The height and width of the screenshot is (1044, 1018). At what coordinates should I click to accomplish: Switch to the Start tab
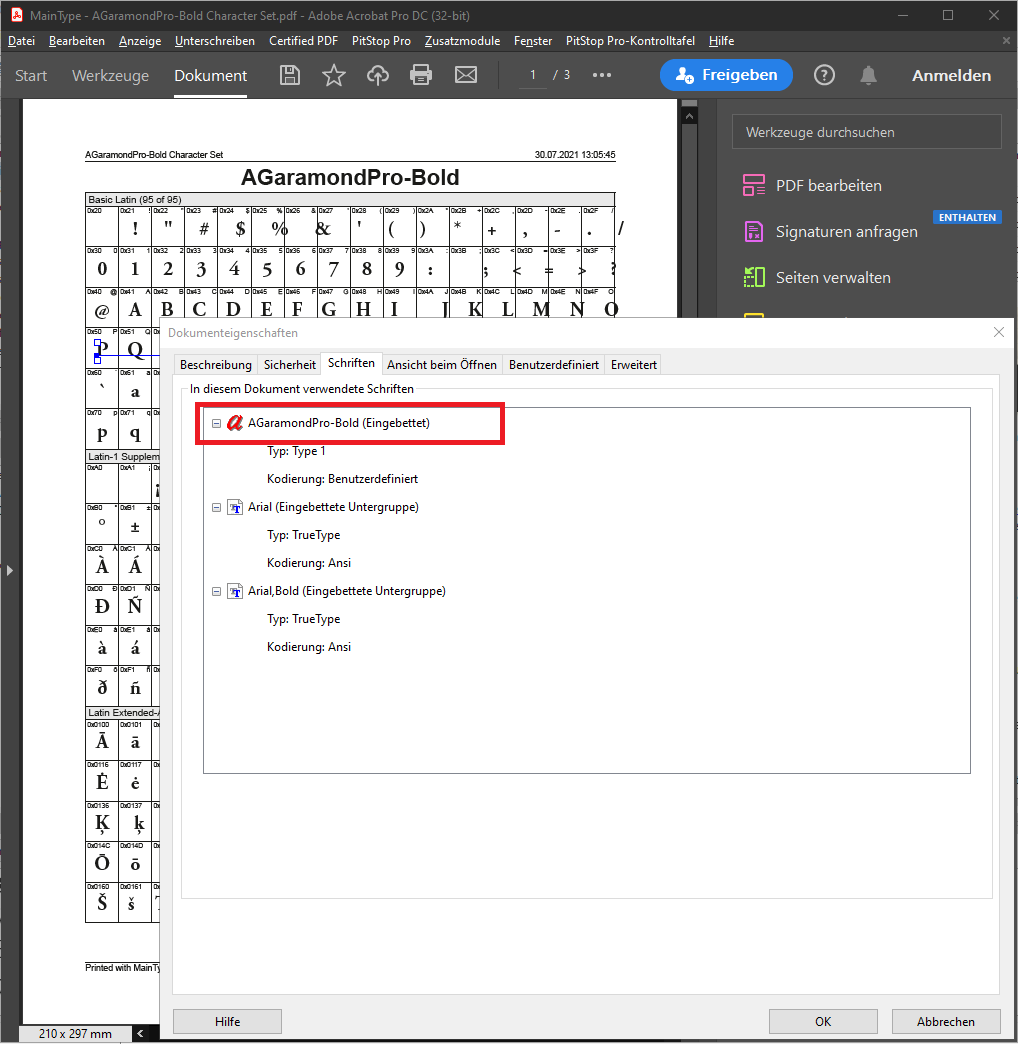(31, 76)
